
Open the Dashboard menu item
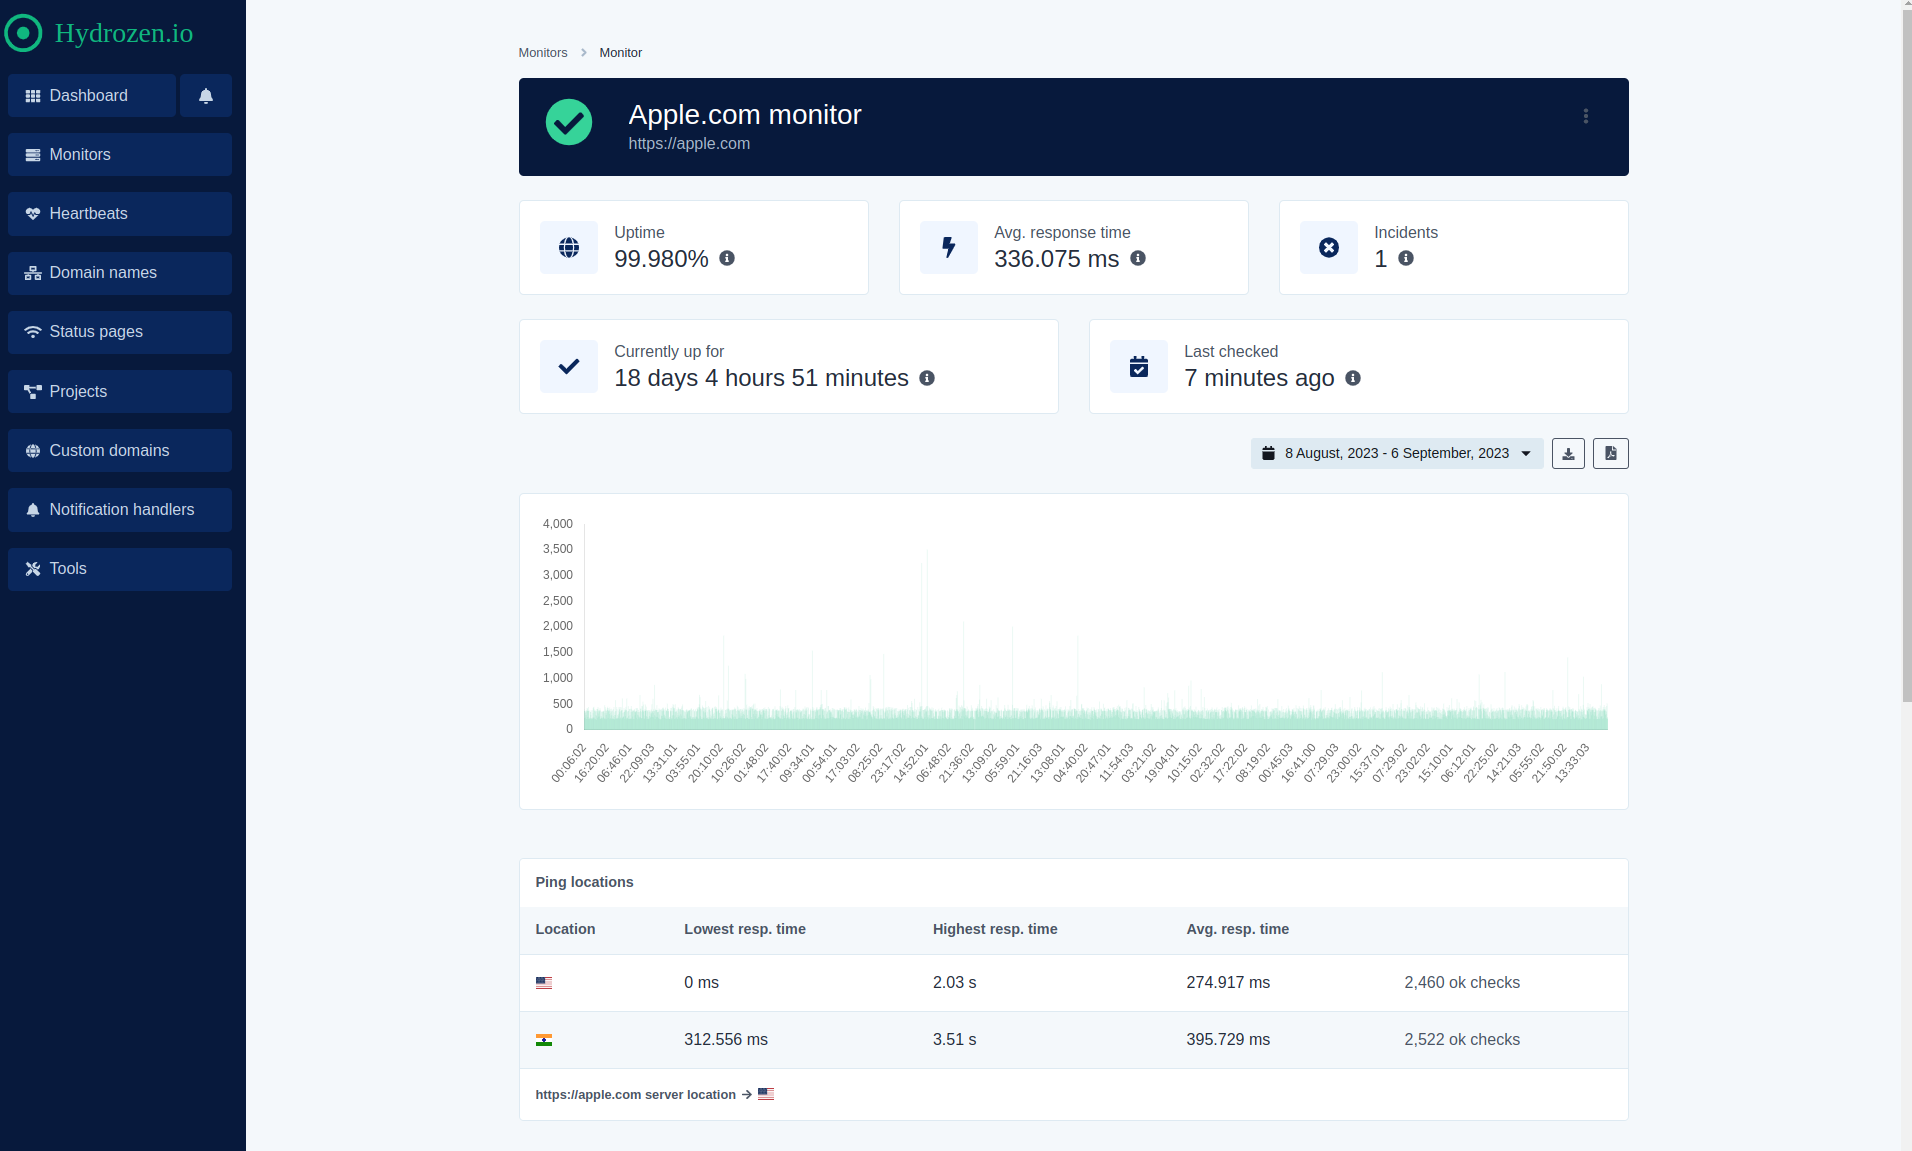tap(92, 96)
